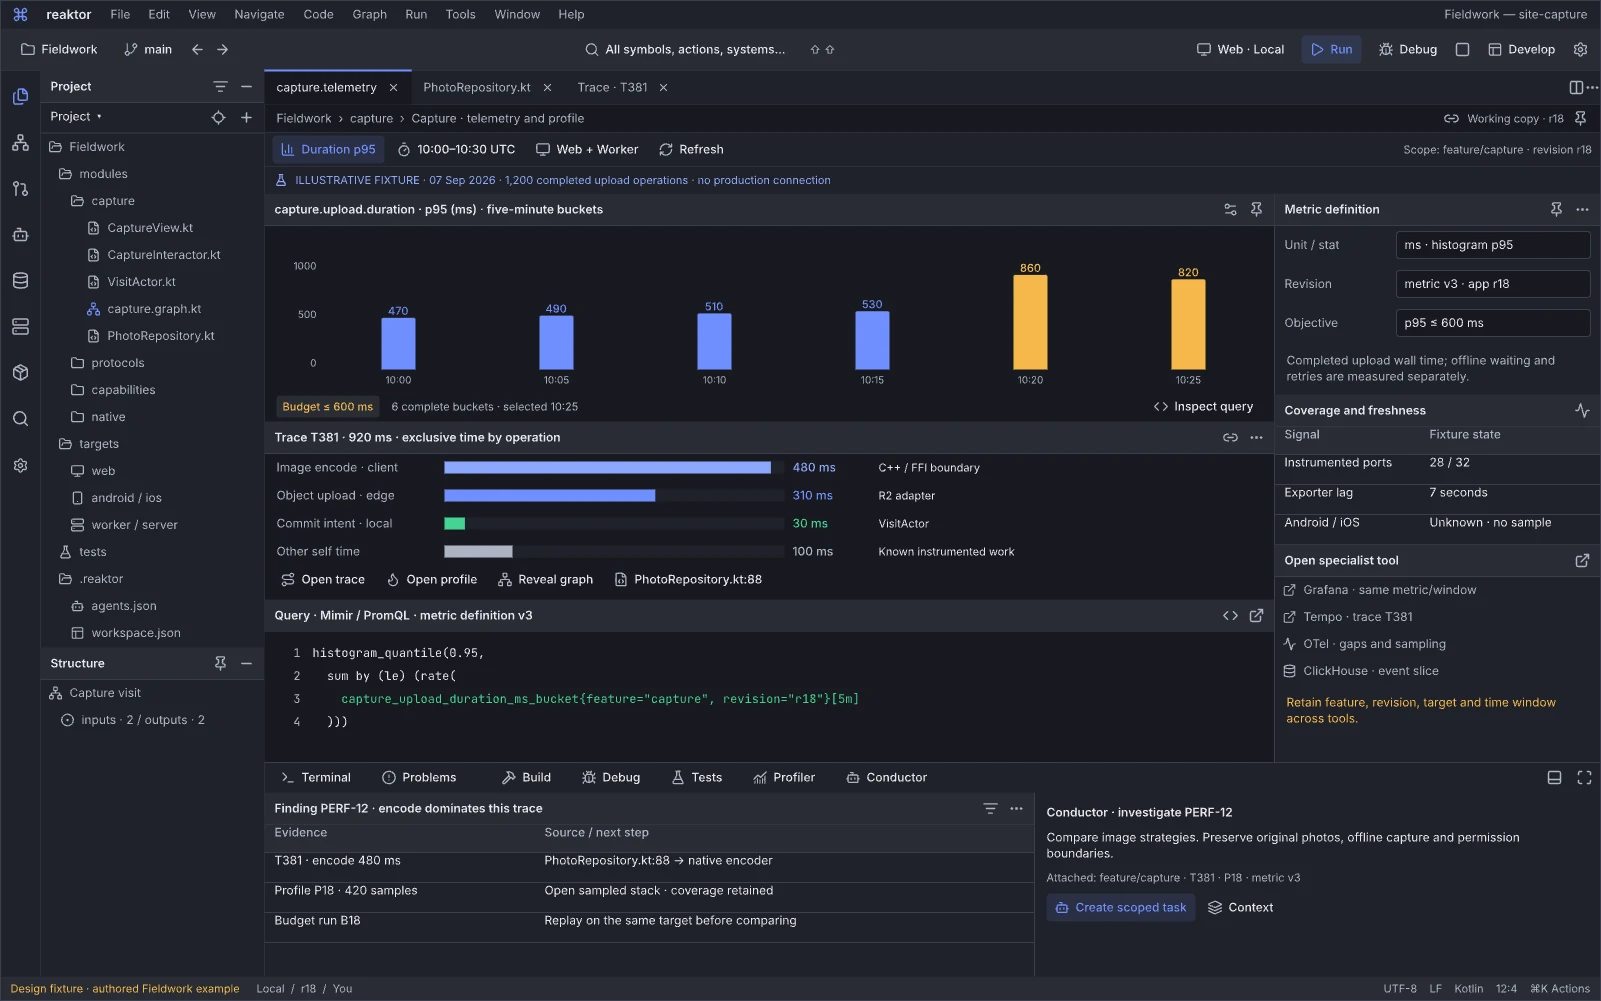Open the version control sidebar icon
This screenshot has height=1001, width=1601.
pos(20,188)
